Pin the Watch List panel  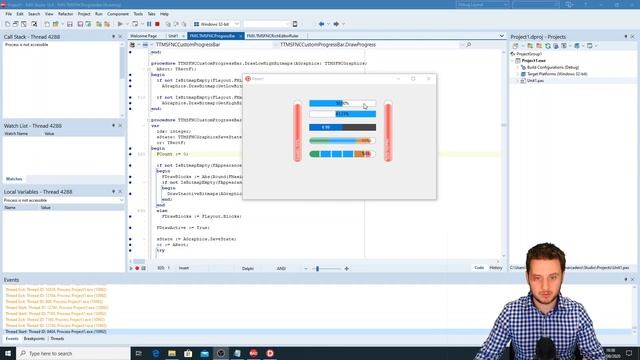[113, 126]
